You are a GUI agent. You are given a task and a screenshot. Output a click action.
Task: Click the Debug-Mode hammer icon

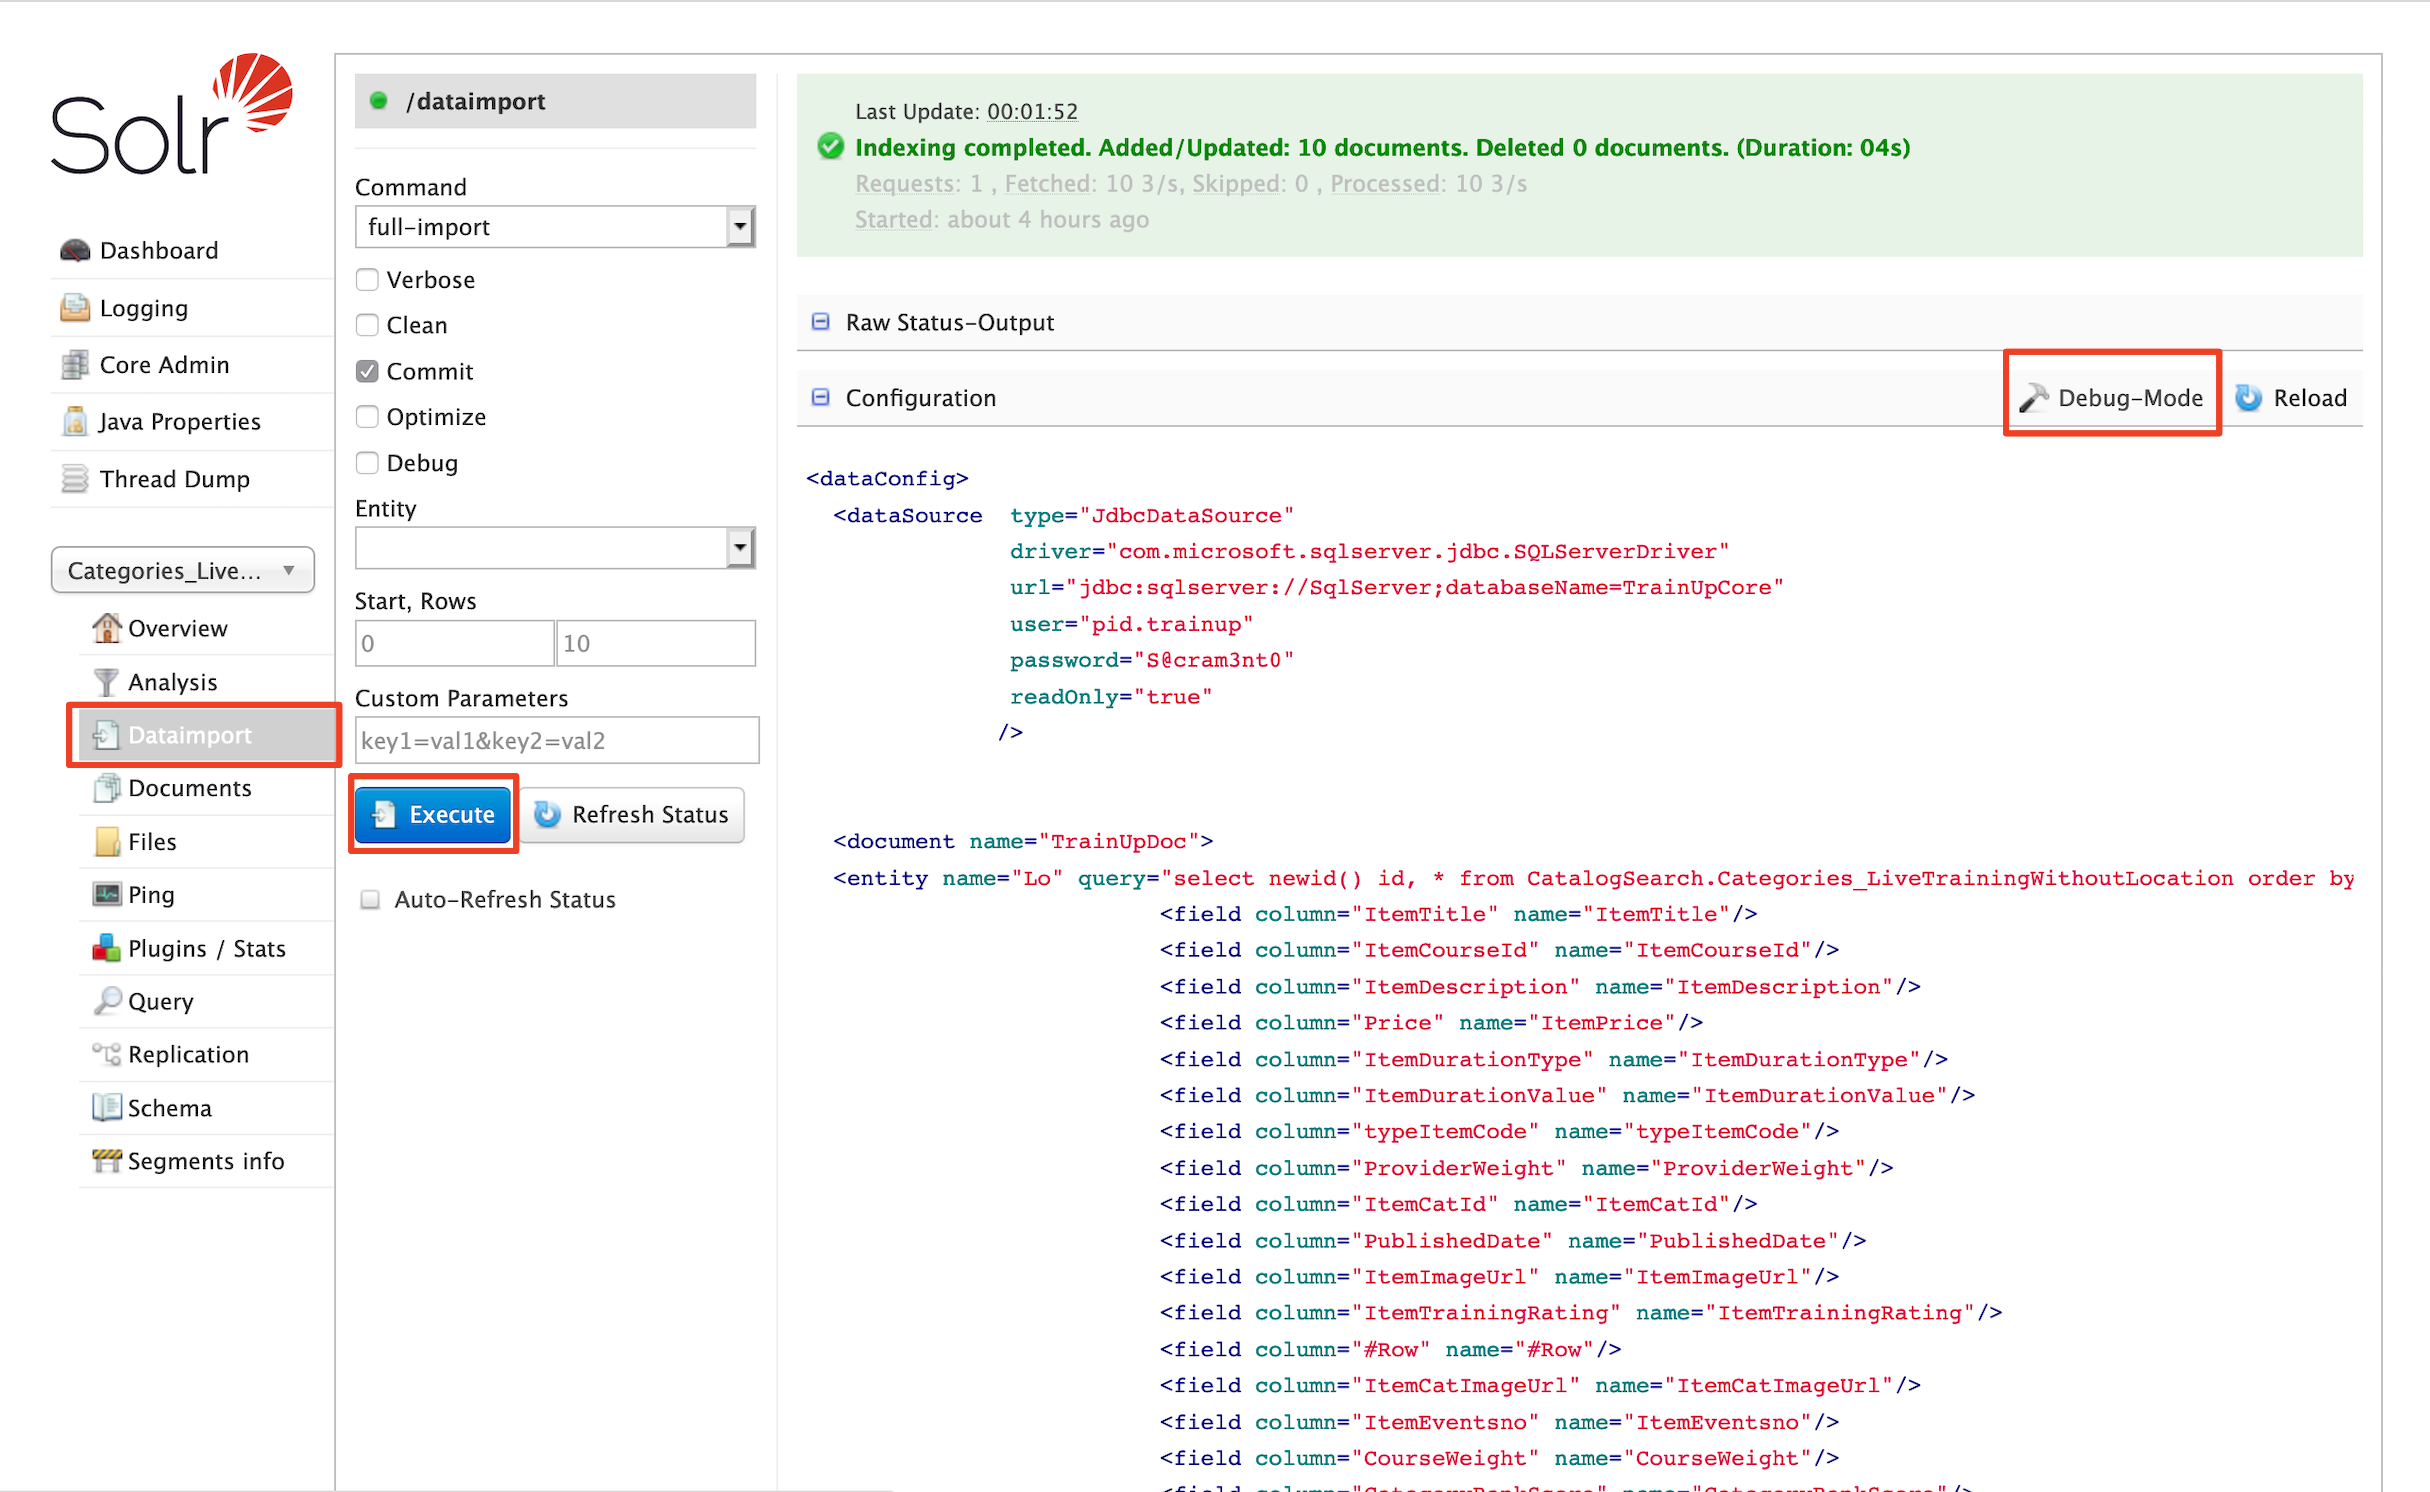coord(2032,398)
